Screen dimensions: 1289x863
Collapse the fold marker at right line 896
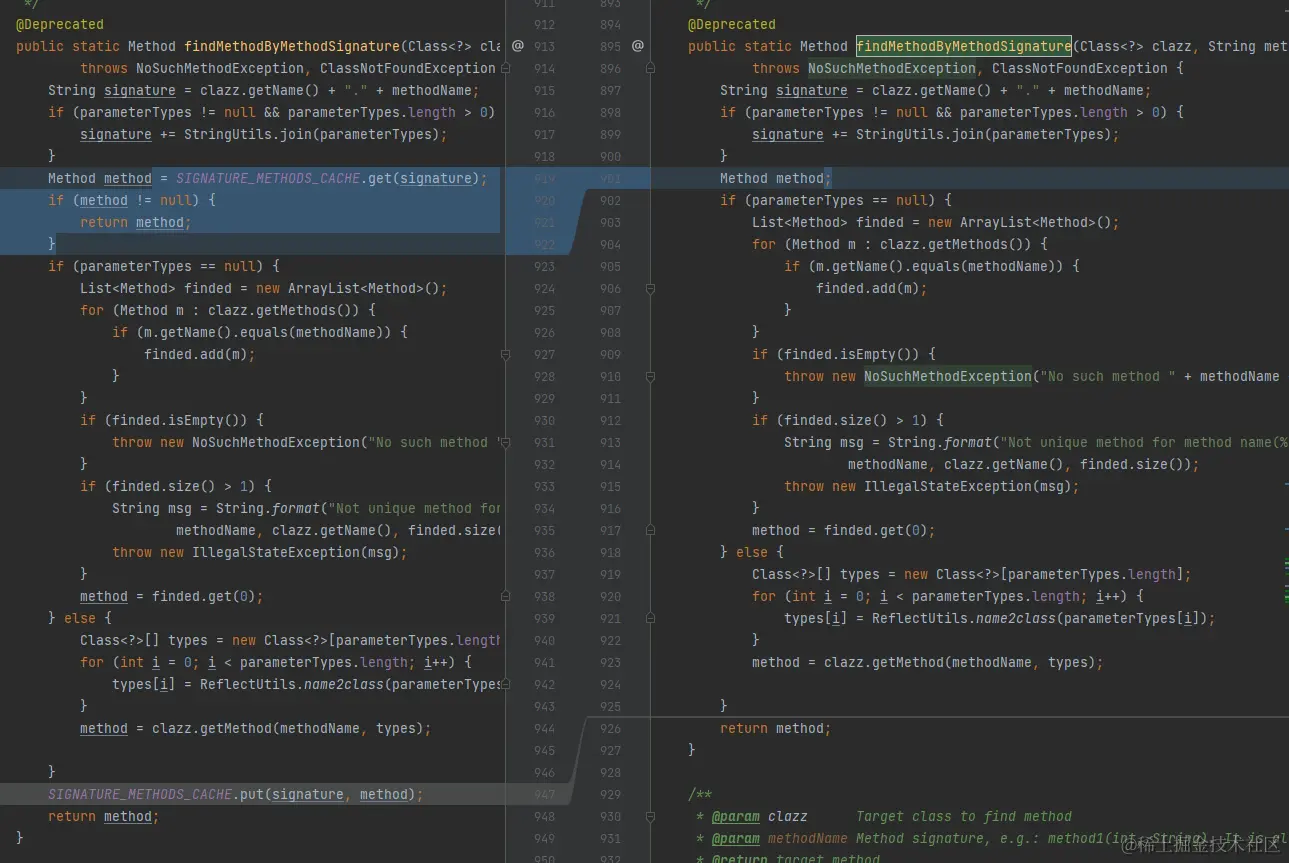[650, 68]
